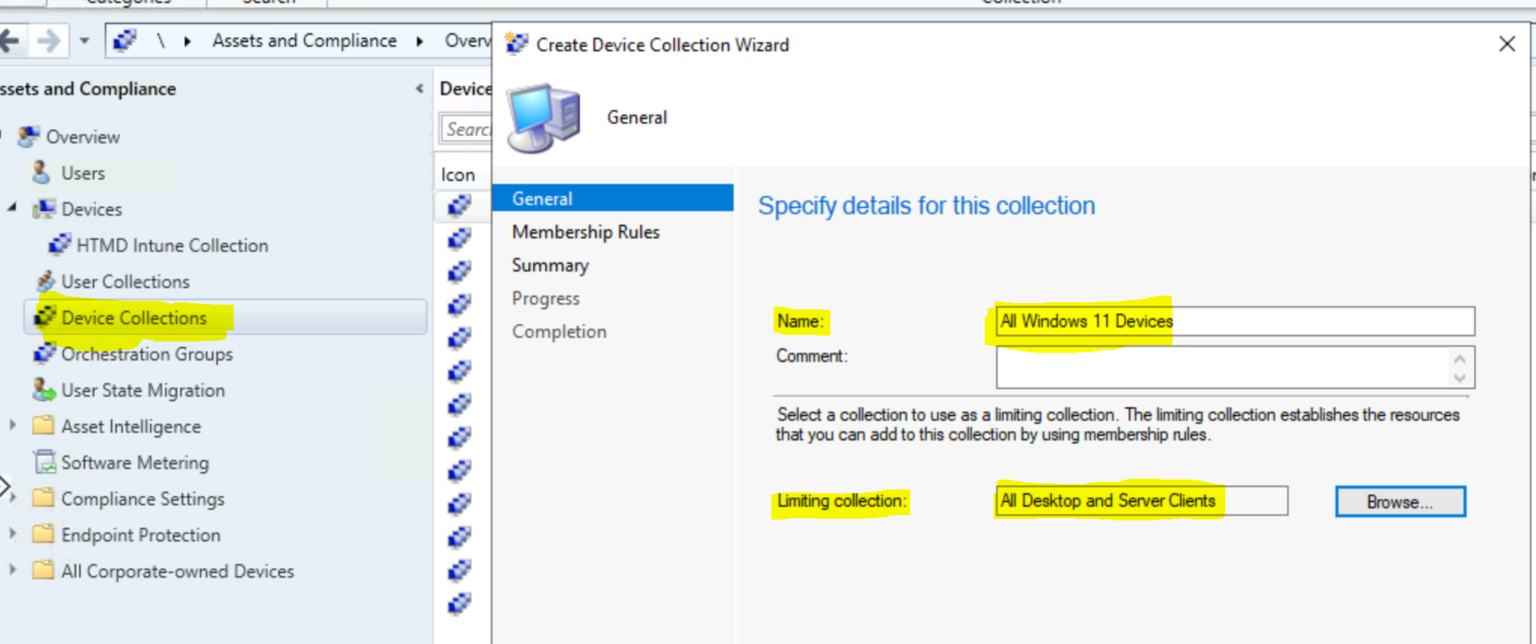This screenshot has width=1536, height=644.
Task: Expand All Corporate-owned Devices node
Action: point(13,571)
